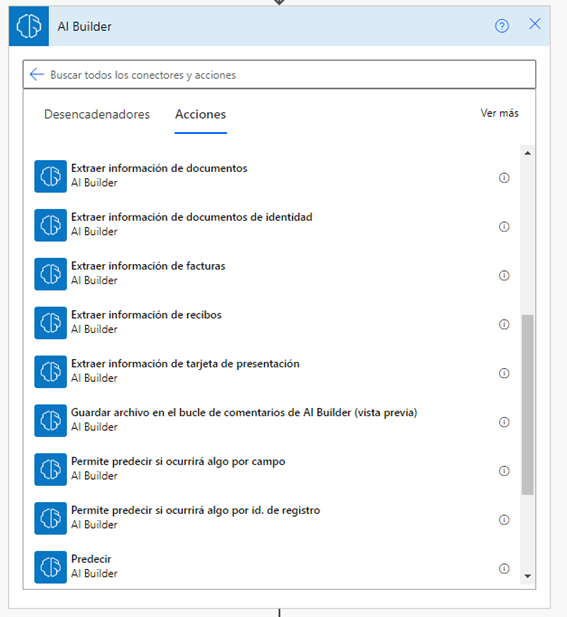Screen dimensions: 567x617
Task: Open info for Guardar archivo action
Action: coord(504,422)
